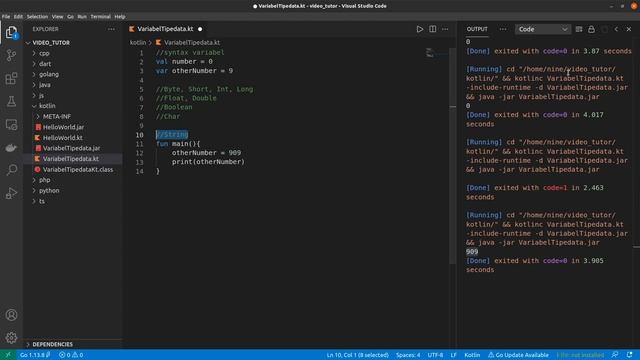Open additional panel views menu
The width and height of the screenshot is (640, 360).
click(x=503, y=29)
